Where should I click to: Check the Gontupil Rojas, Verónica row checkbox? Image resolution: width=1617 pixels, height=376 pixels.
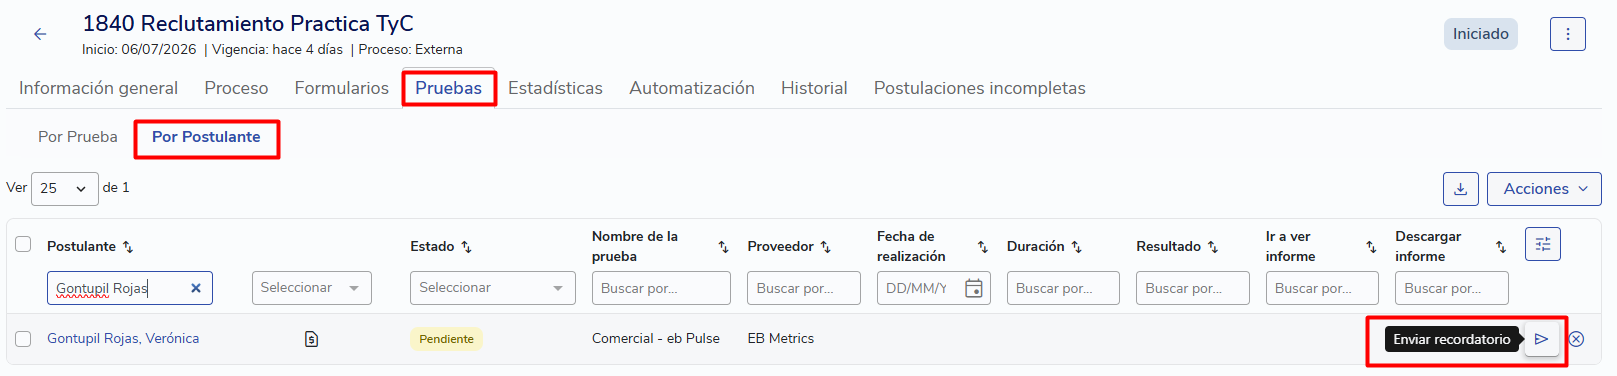click(23, 339)
